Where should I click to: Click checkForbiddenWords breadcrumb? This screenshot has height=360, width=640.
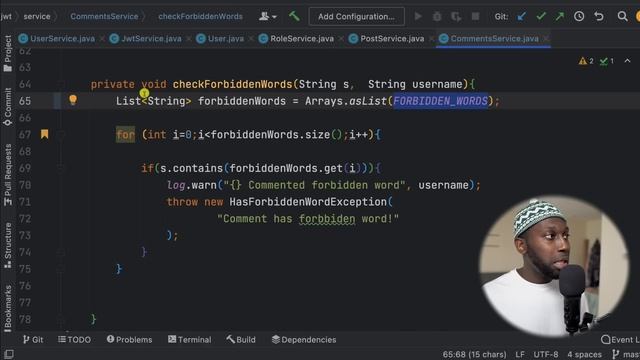tap(200, 16)
